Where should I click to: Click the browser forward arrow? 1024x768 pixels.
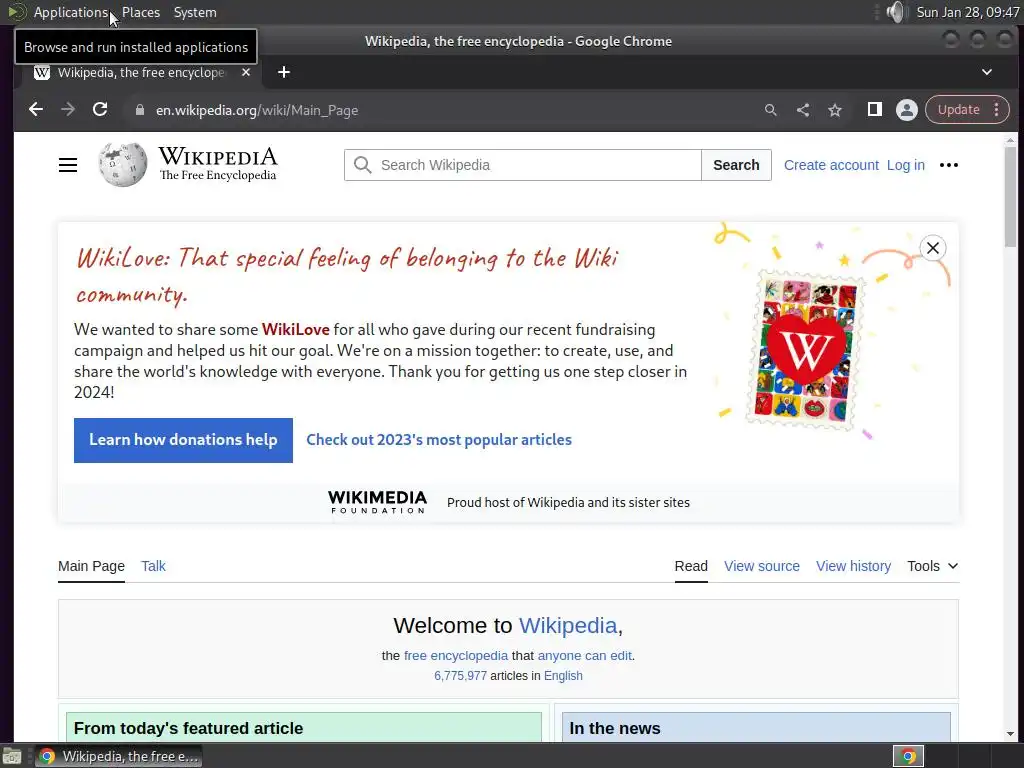pos(68,110)
